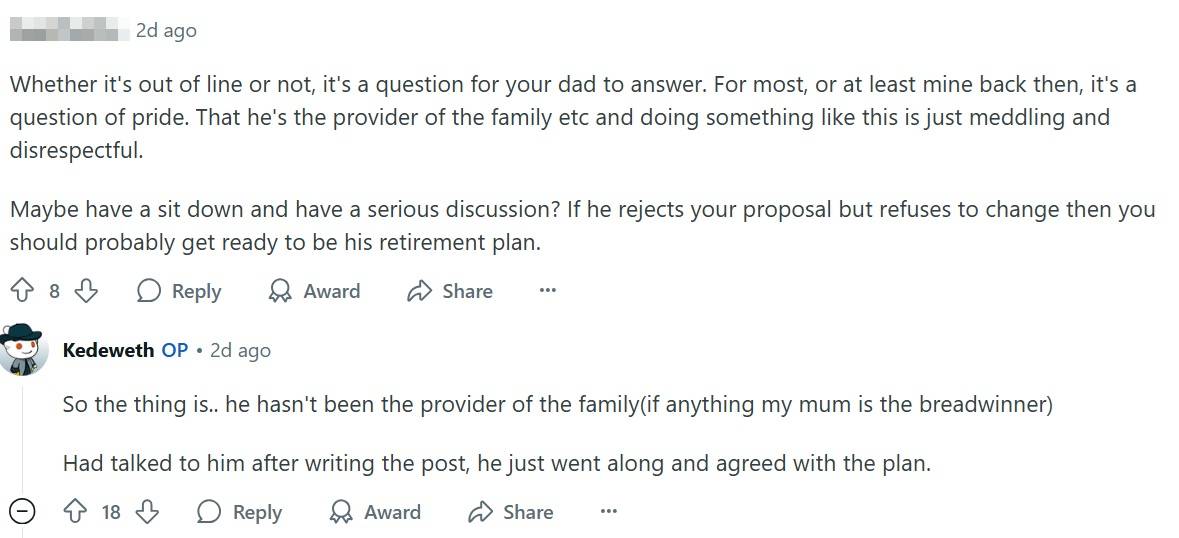Give an Award to the top comment
The height and width of the screenshot is (538, 1179).
[314, 291]
